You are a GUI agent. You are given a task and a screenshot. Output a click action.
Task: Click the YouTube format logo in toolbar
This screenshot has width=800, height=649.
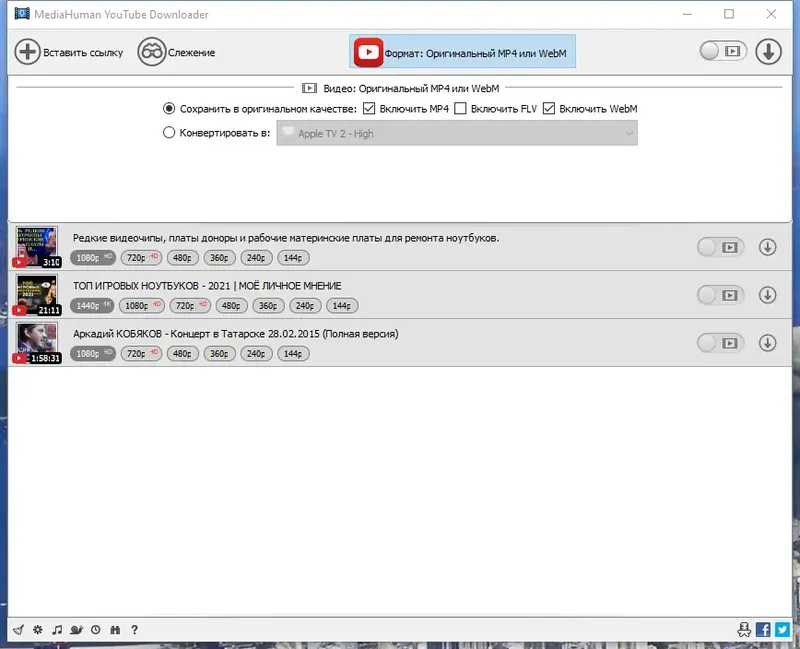368,52
